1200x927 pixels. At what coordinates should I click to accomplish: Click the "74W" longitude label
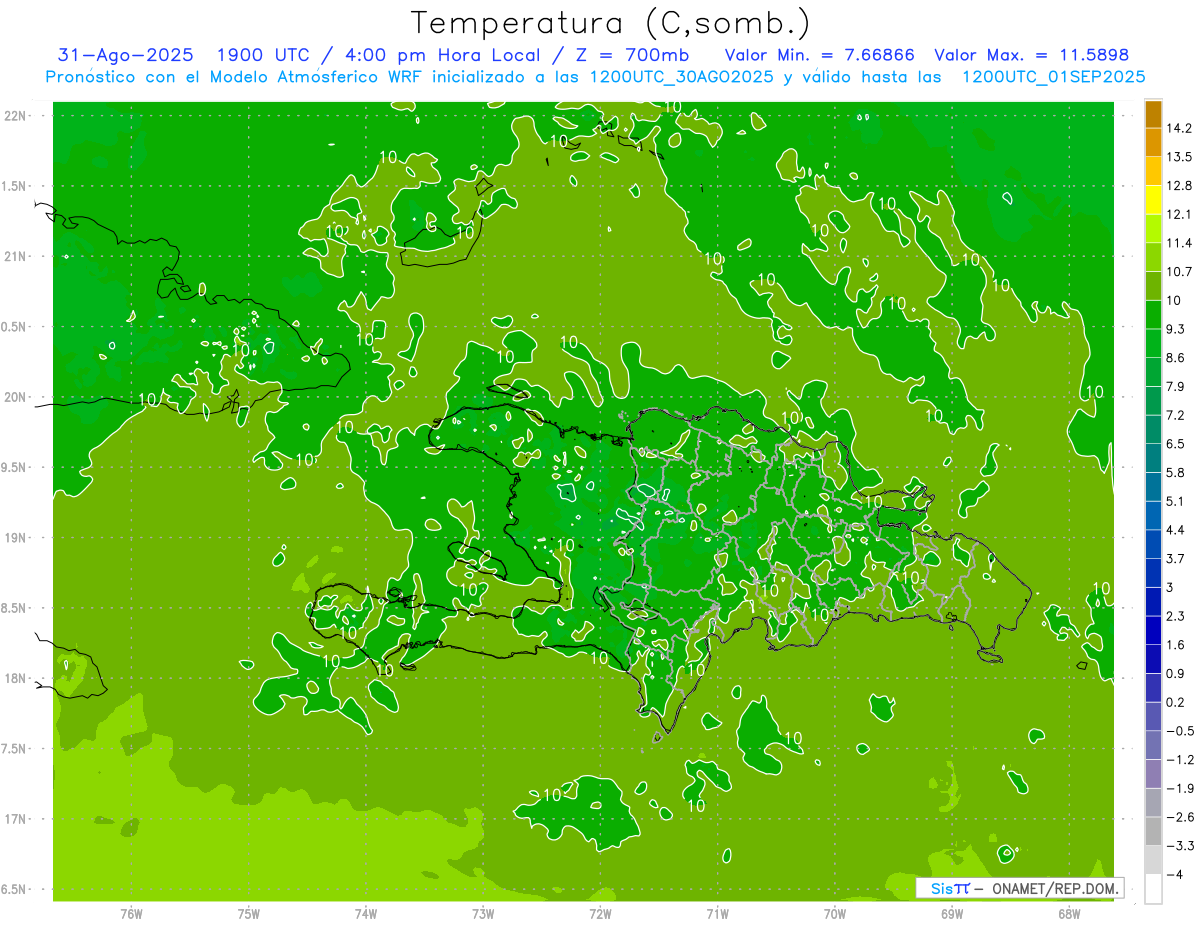366,914
